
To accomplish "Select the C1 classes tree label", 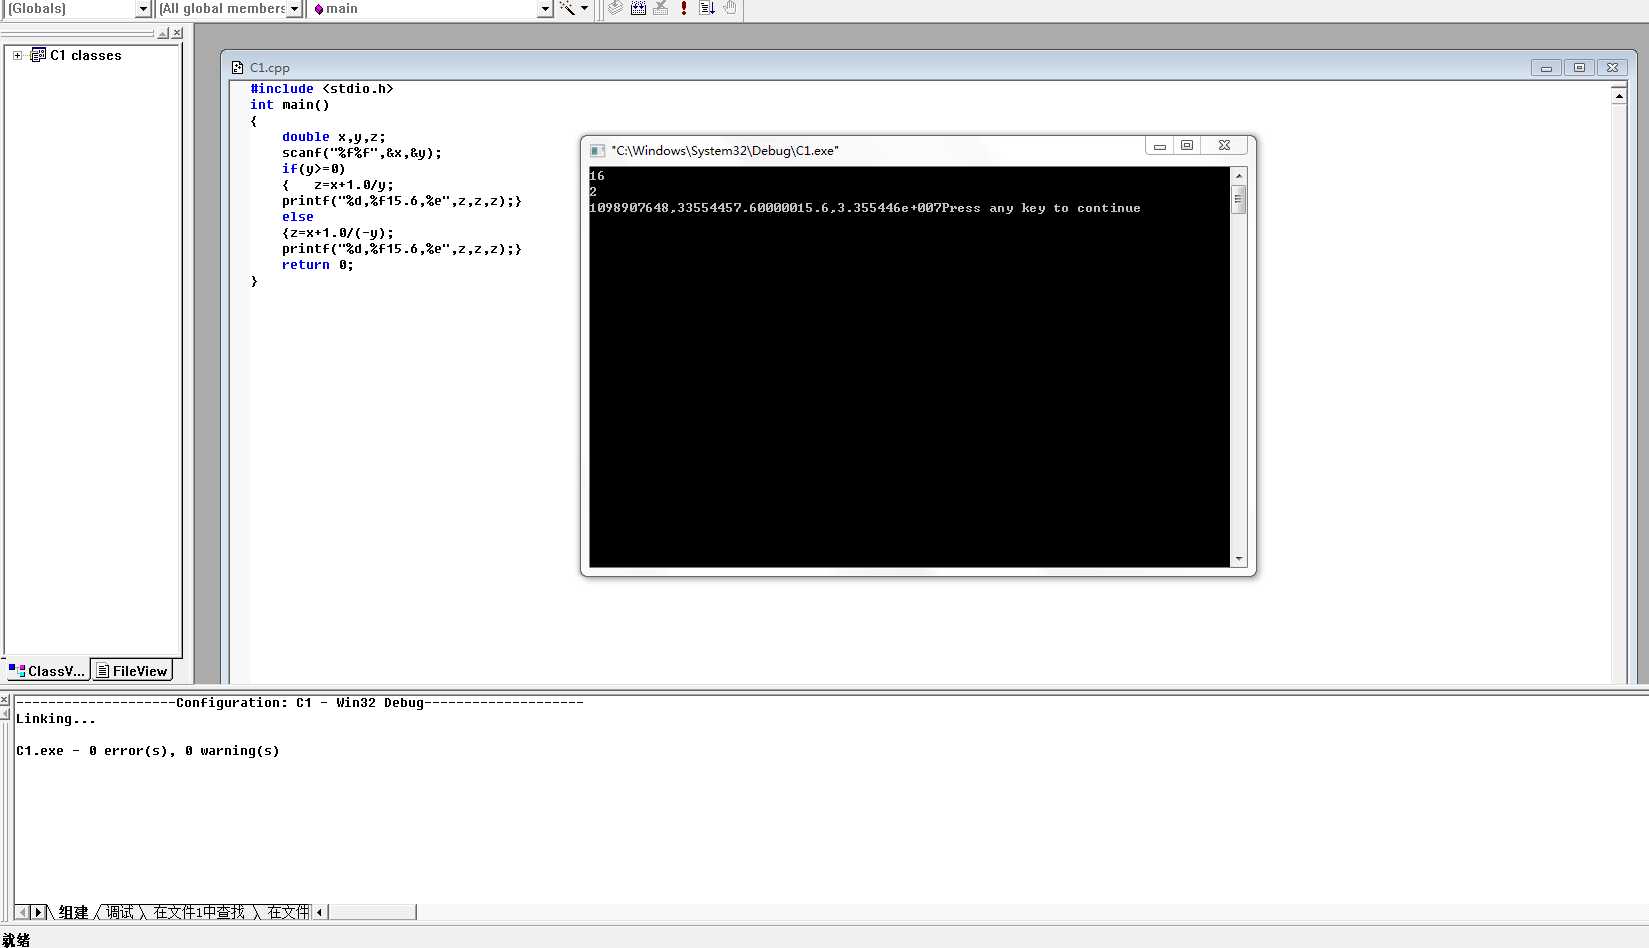I will [86, 55].
